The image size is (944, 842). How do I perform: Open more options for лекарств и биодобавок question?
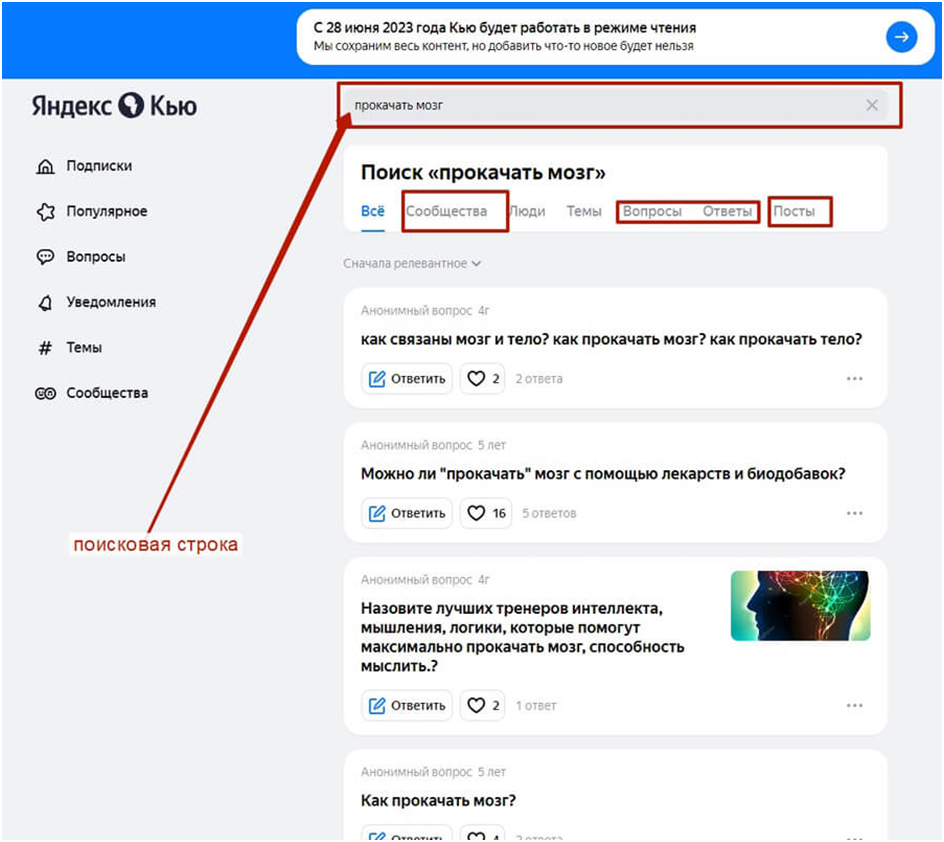pyautogui.click(x=854, y=513)
